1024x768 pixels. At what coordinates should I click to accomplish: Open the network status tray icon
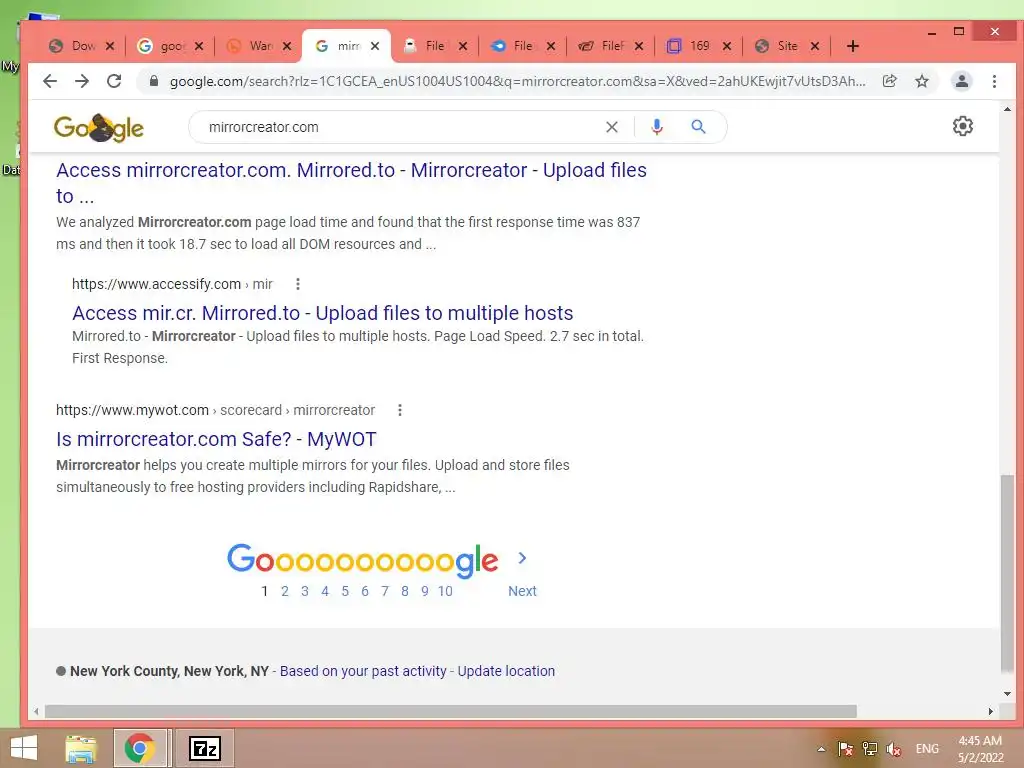869,749
